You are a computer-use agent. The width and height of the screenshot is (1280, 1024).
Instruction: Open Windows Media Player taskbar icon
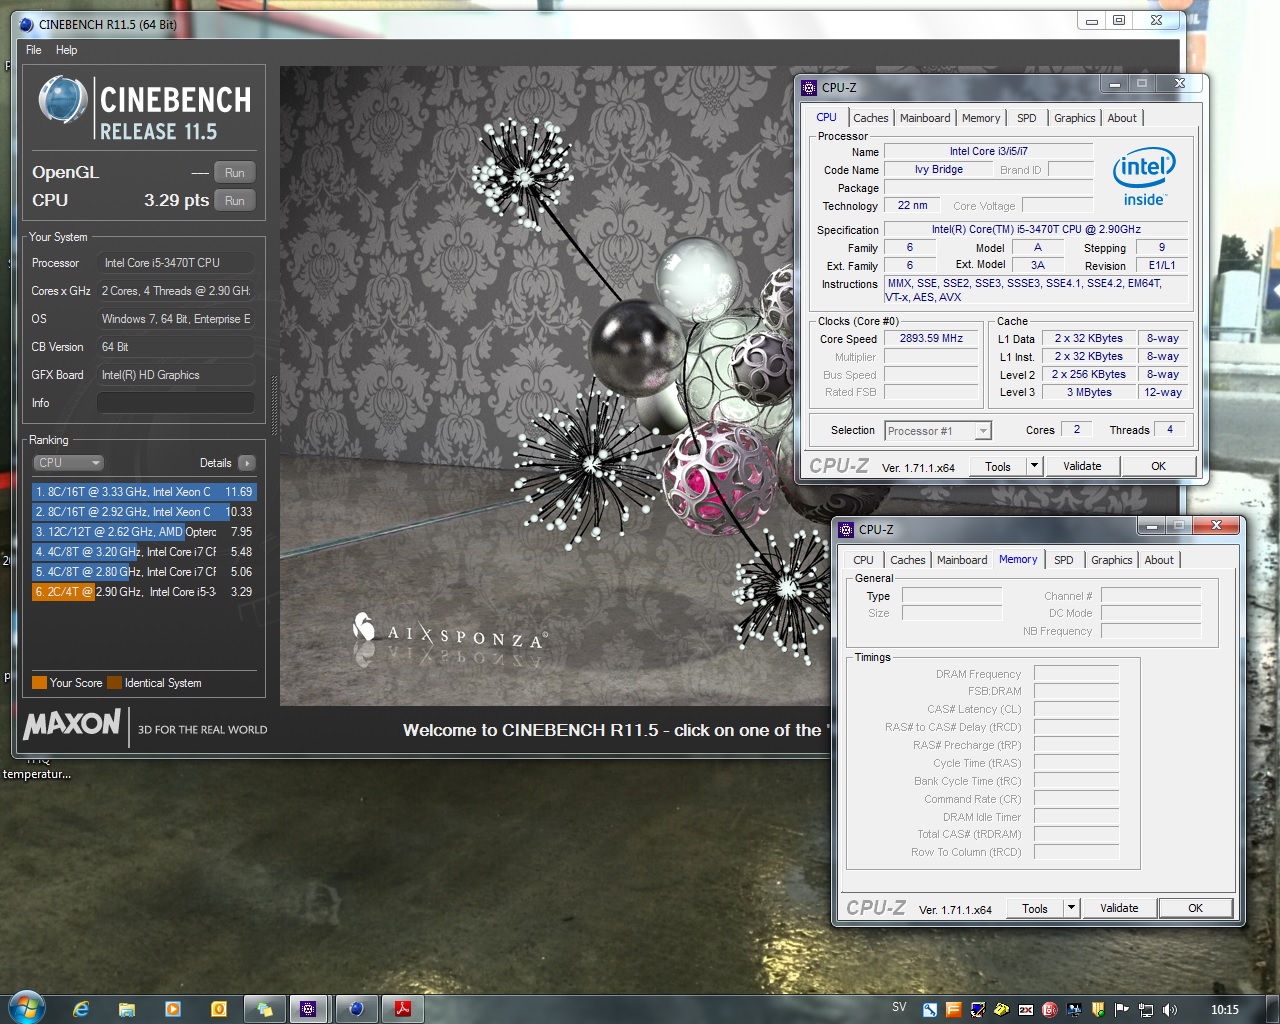click(173, 1009)
